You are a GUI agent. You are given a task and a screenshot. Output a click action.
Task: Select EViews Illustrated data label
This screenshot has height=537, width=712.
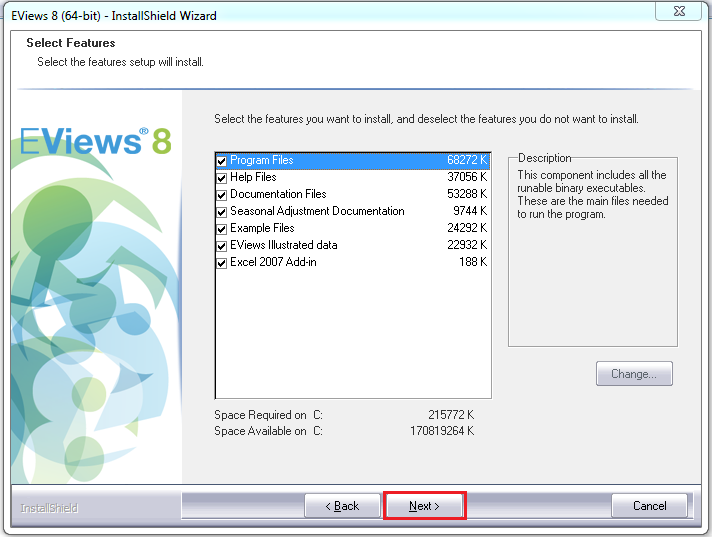tap(283, 245)
